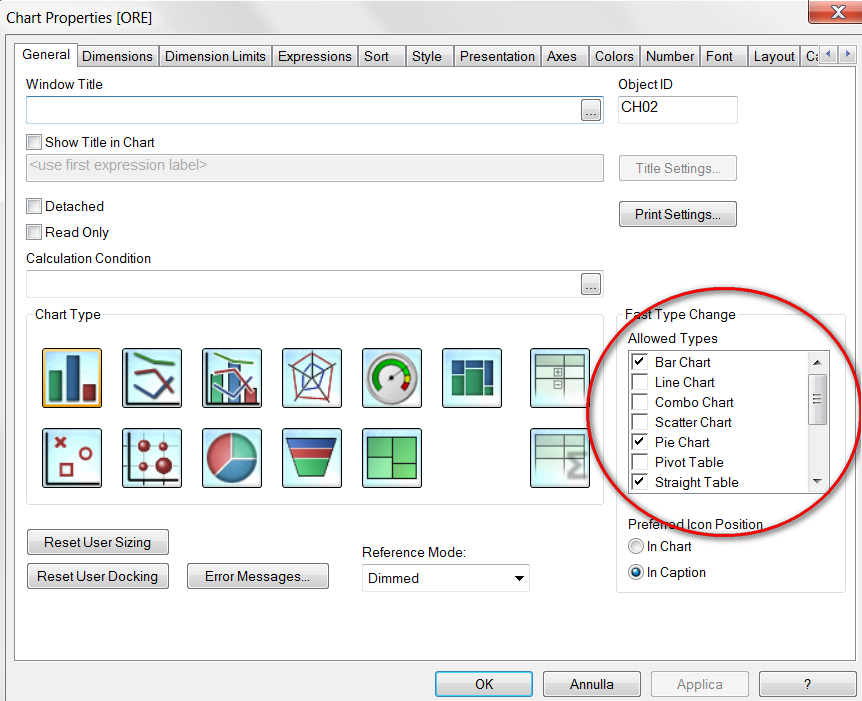Click the help question mark button

(x=807, y=684)
